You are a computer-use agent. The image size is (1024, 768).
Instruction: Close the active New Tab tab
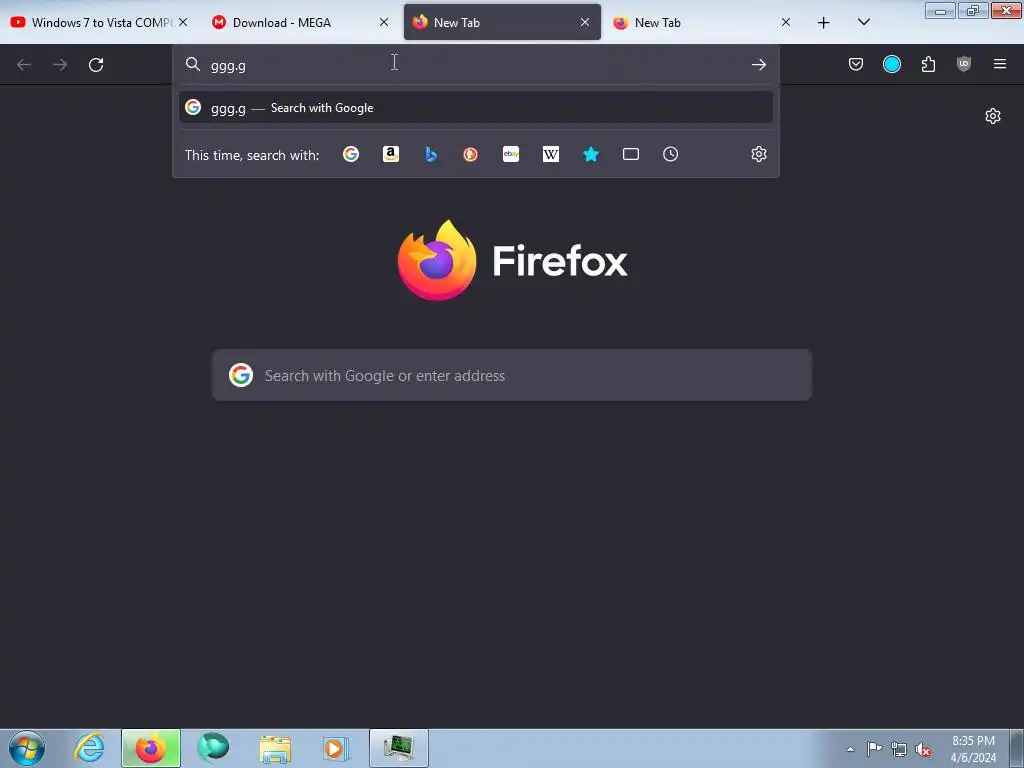(x=585, y=22)
